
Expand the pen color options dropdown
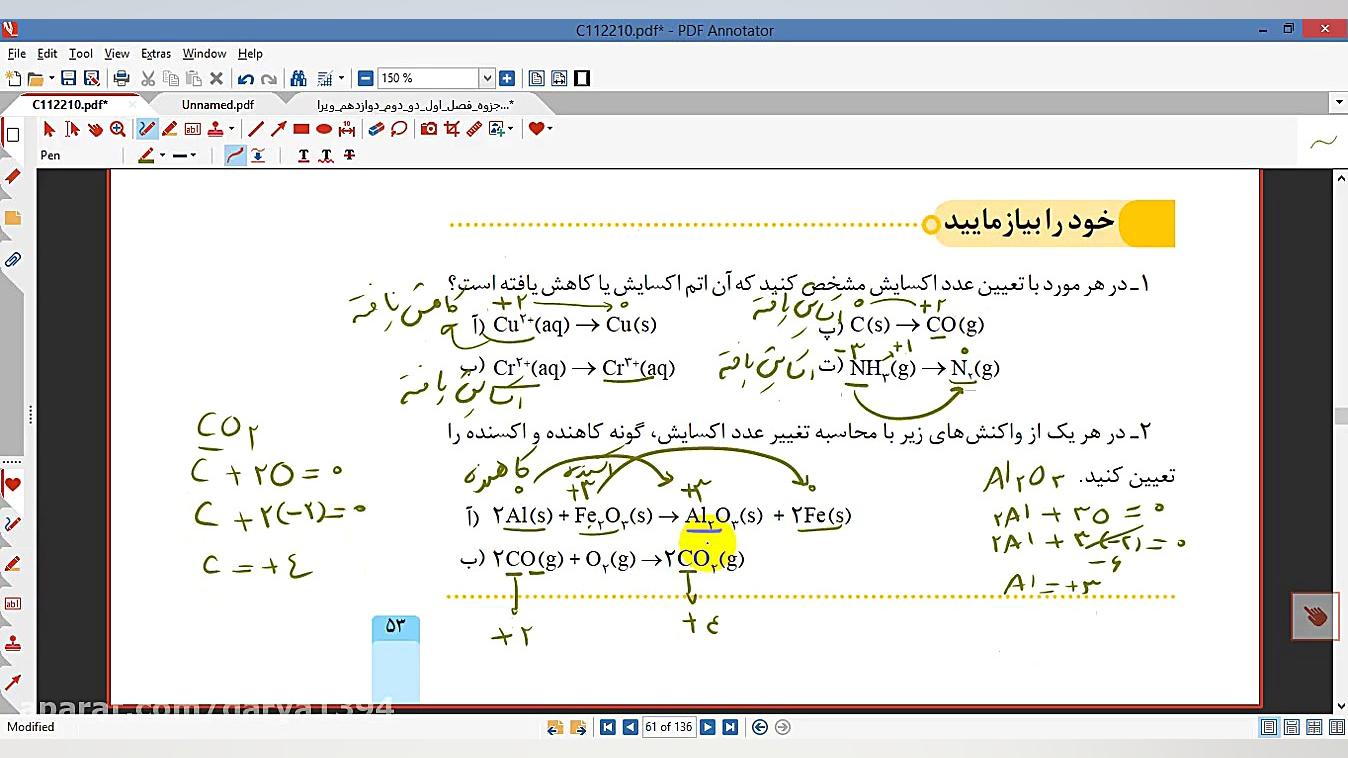[161, 155]
